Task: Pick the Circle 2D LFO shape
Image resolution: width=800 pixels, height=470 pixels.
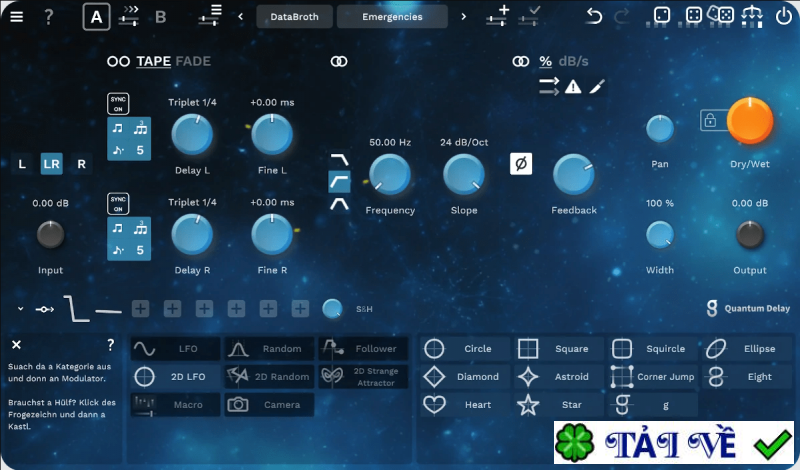Action: point(465,349)
